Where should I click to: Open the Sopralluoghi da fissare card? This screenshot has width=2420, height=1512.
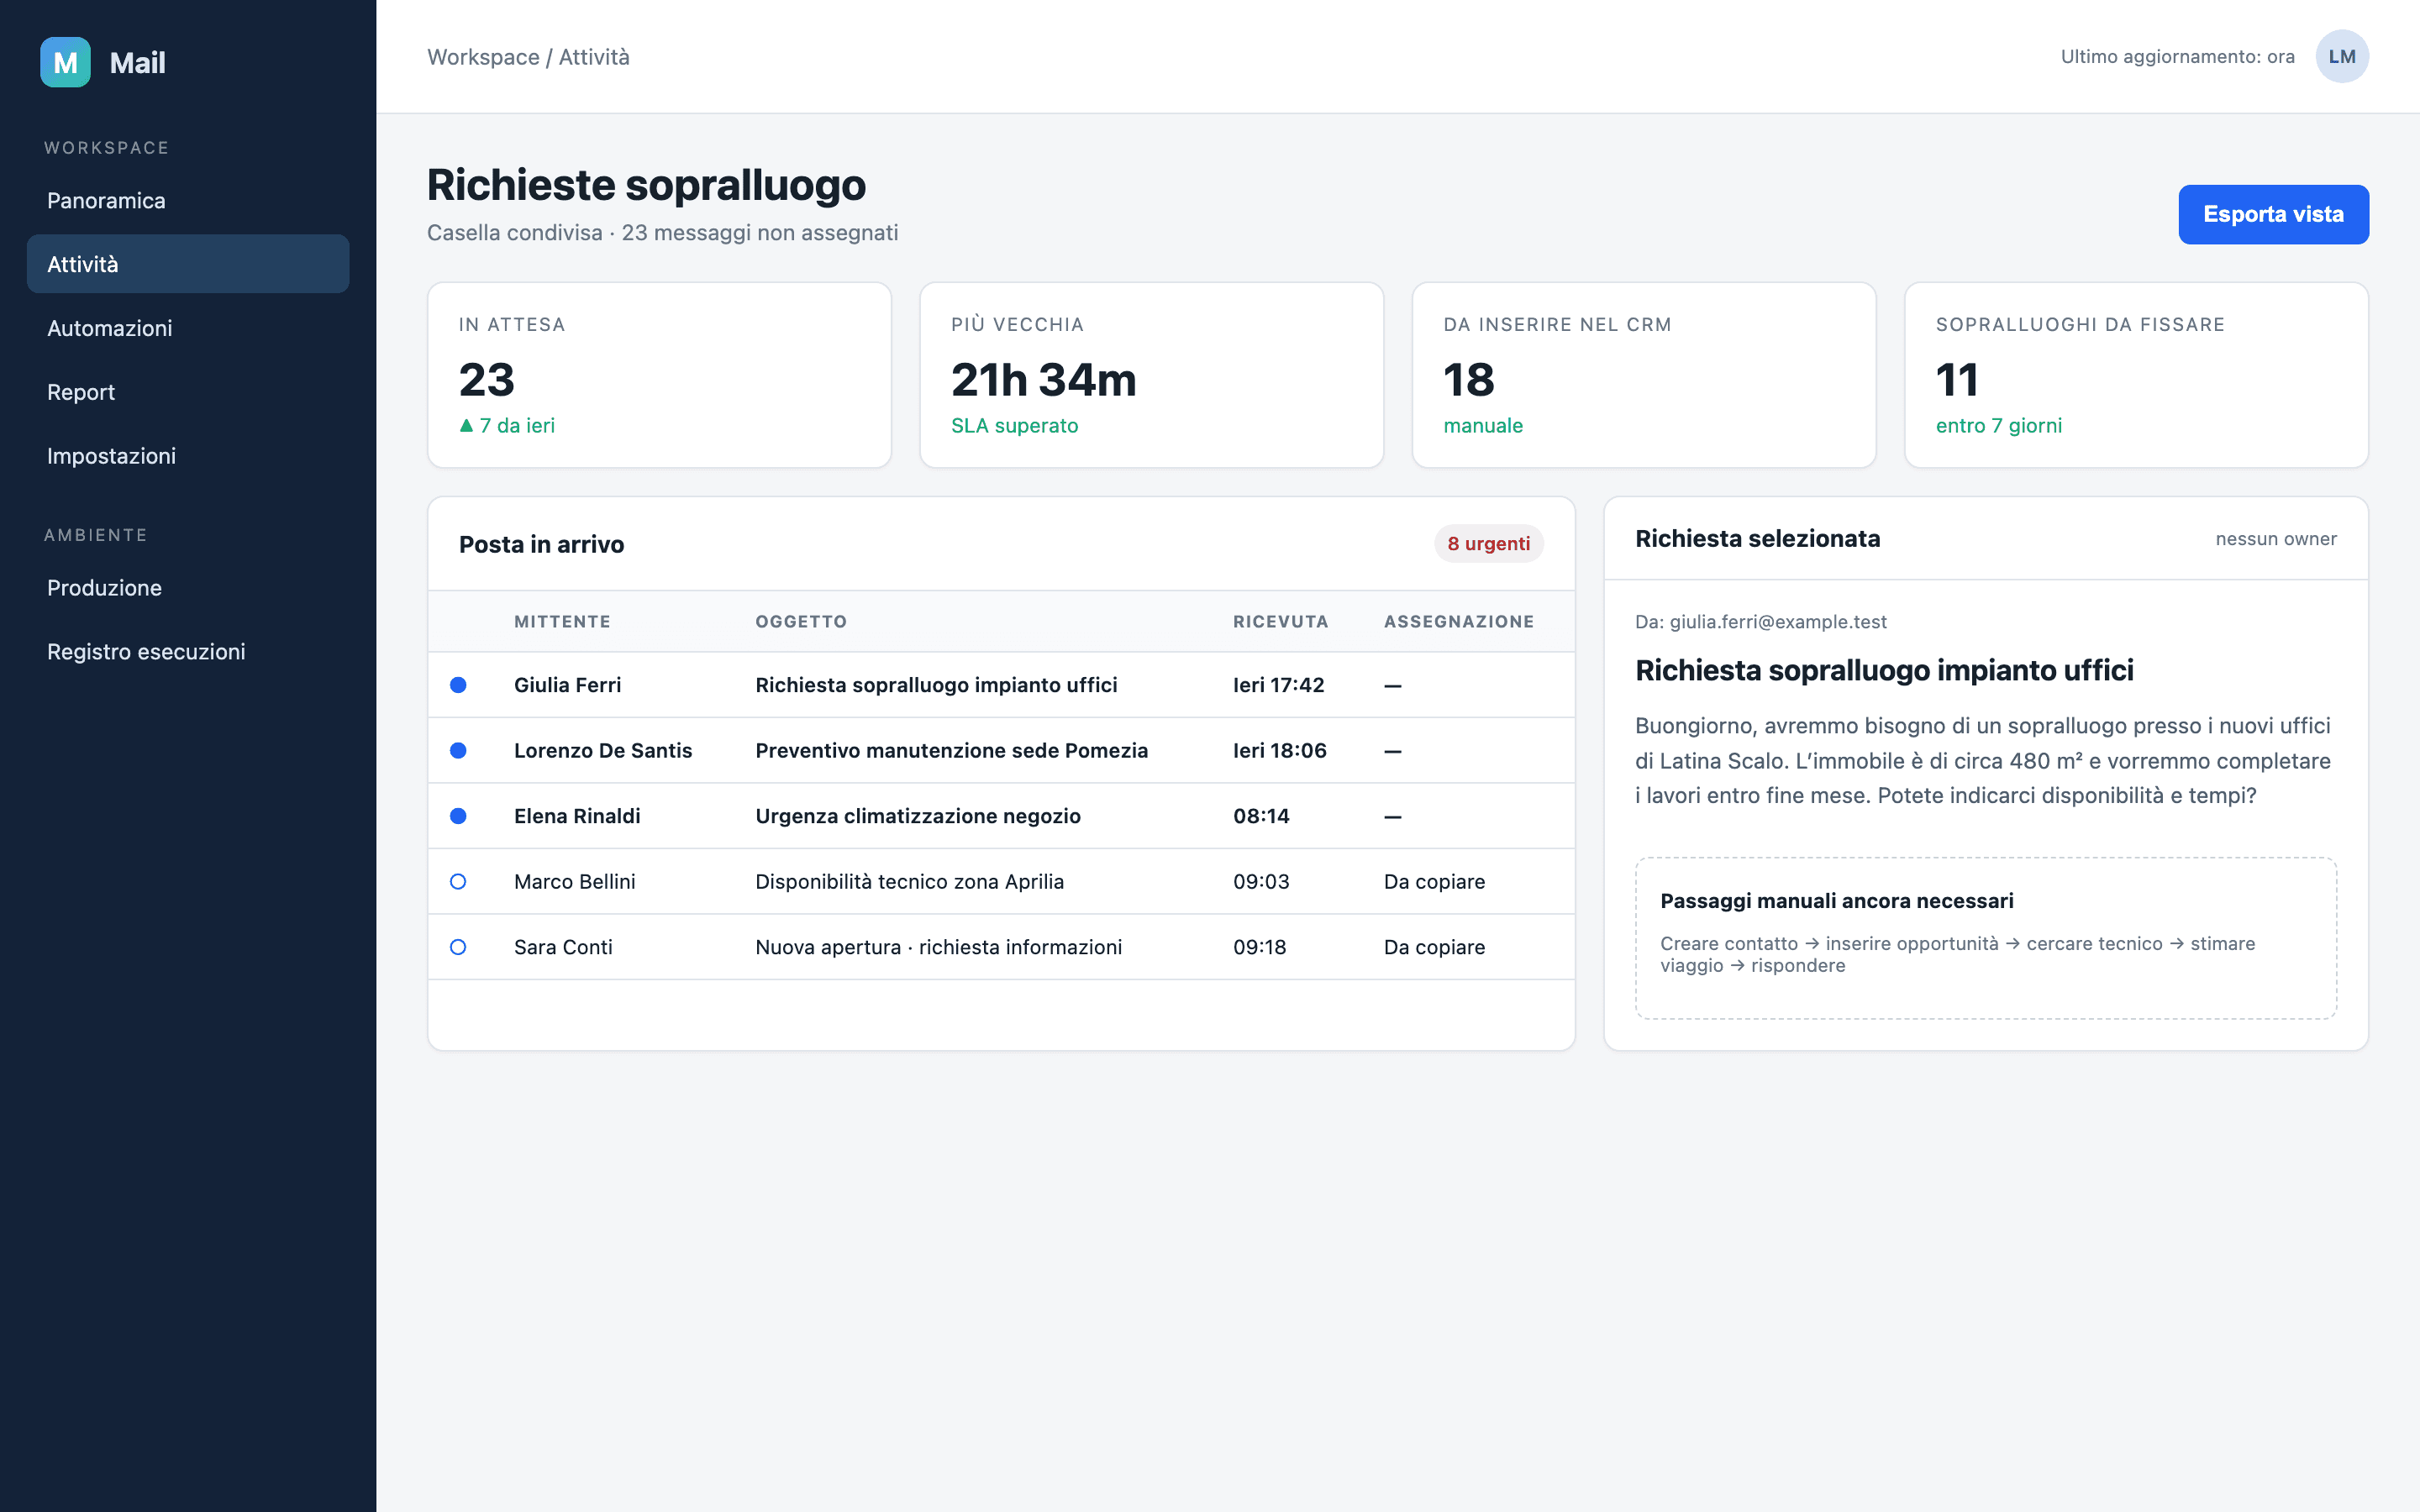(2136, 375)
